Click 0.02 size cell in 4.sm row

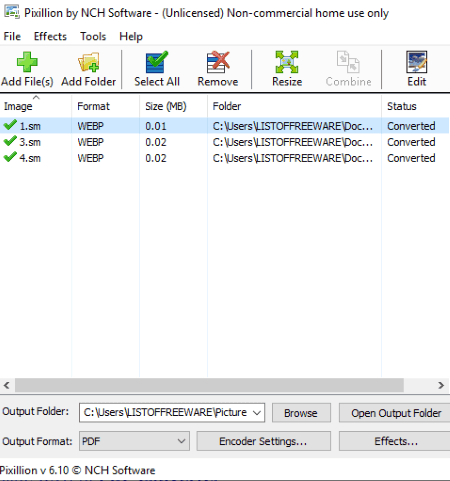(x=156, y=158)
